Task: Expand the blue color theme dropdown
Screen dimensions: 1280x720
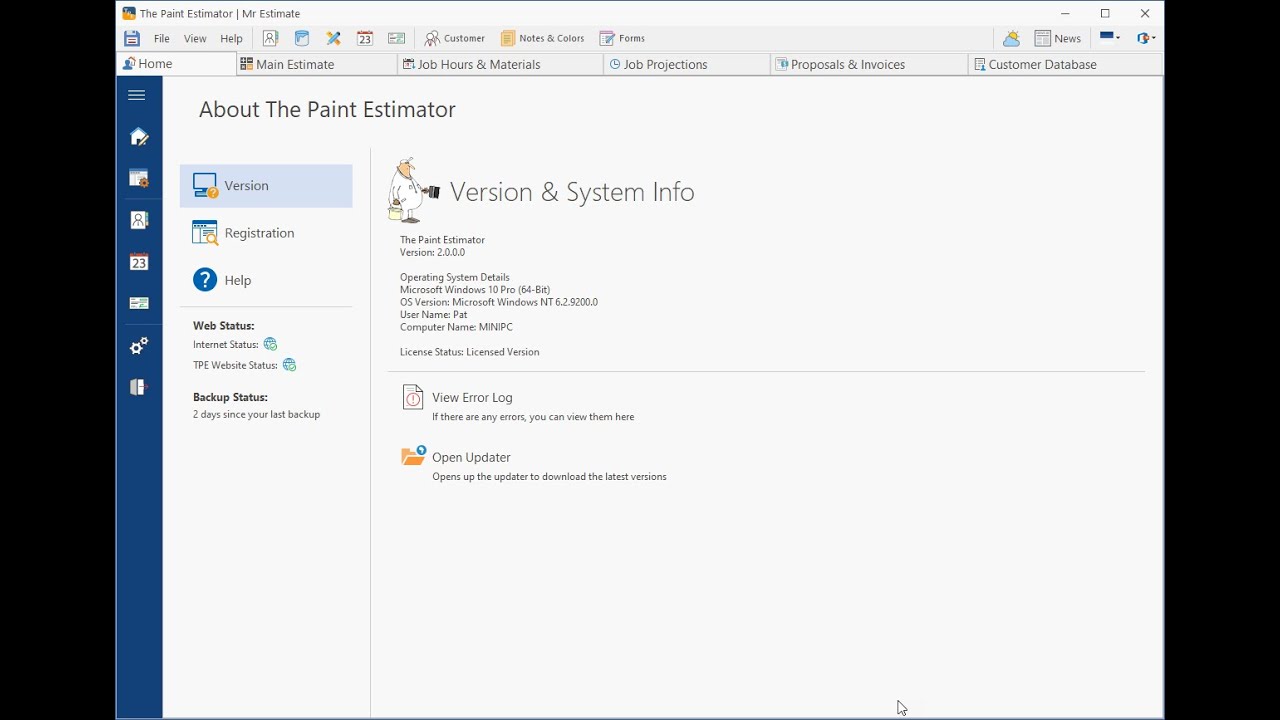Action: coord(1110,38)
